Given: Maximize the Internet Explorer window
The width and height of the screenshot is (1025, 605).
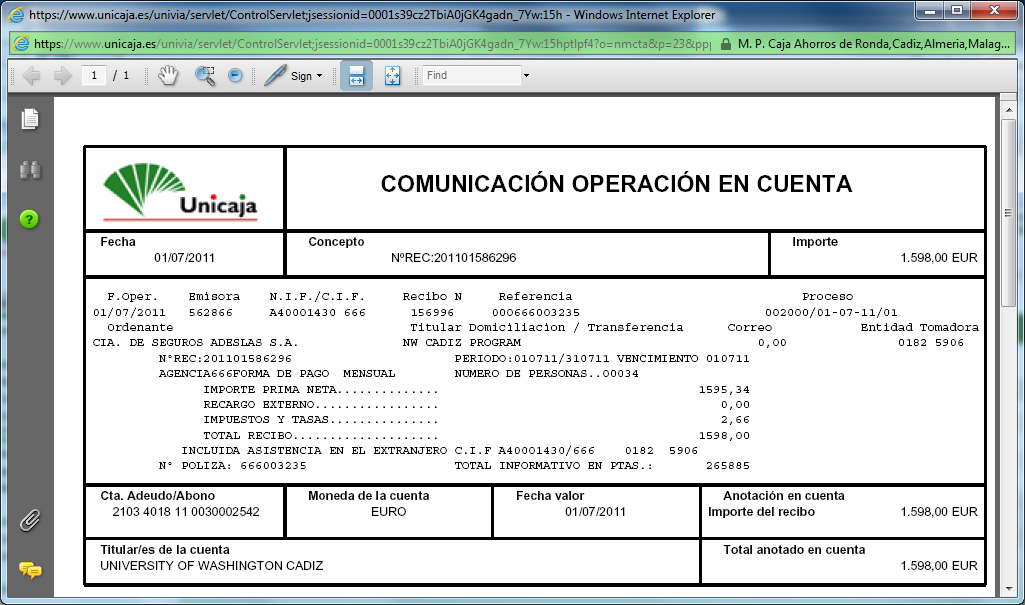Looking at the screenshot, I should (957, 10).
